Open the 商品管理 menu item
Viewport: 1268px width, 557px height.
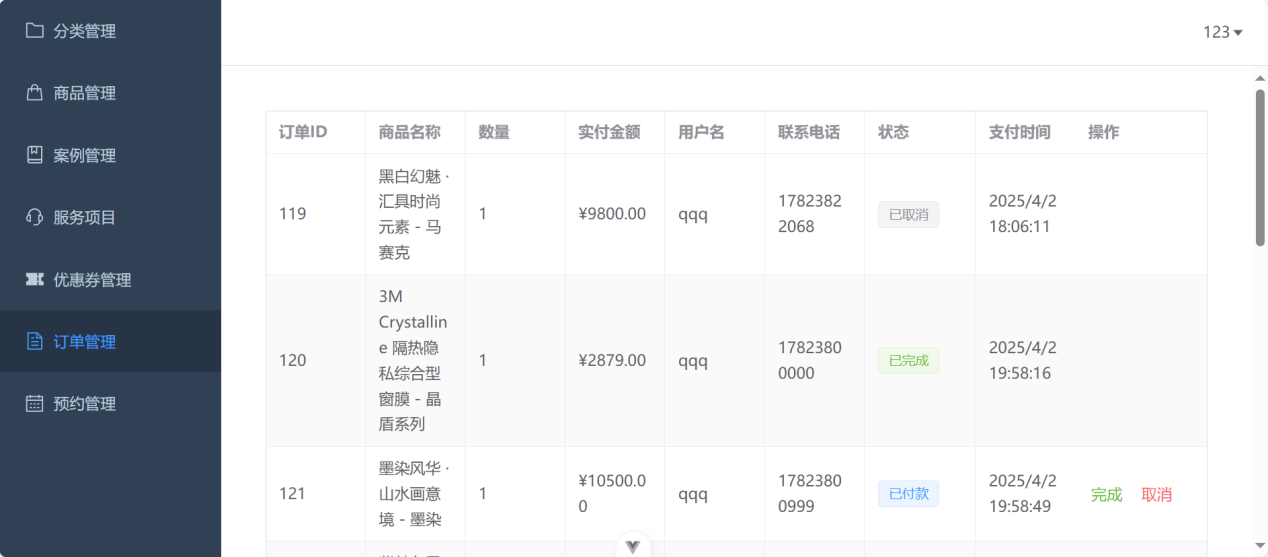(110, 93)
